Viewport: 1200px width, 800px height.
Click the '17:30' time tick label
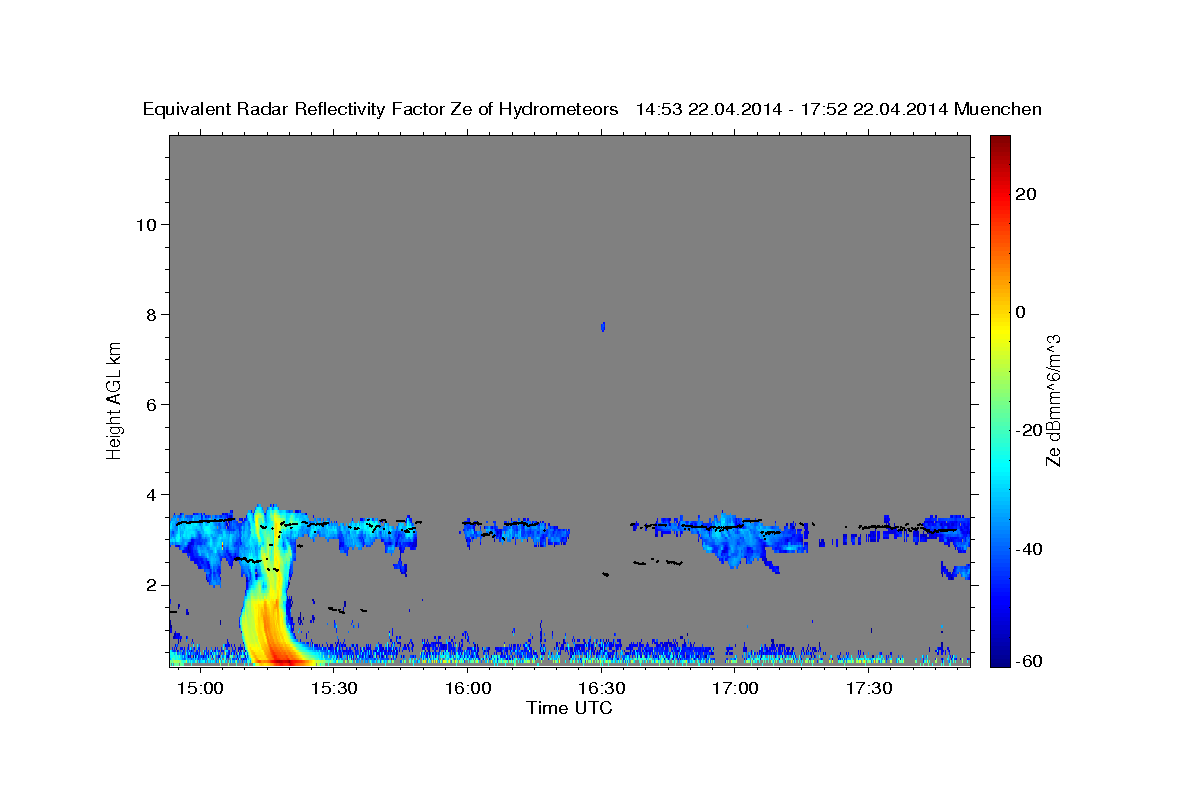point(870,688)
